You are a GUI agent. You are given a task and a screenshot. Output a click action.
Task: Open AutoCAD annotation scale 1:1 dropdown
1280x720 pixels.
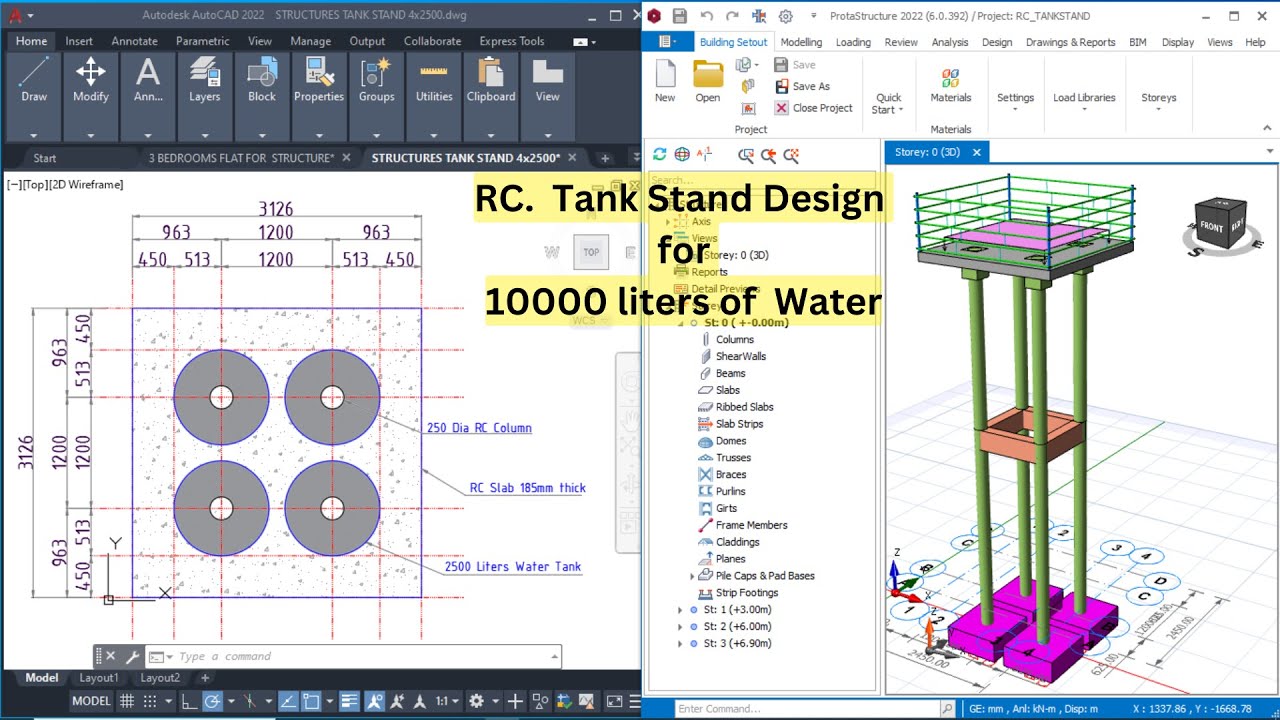point(447,702)
